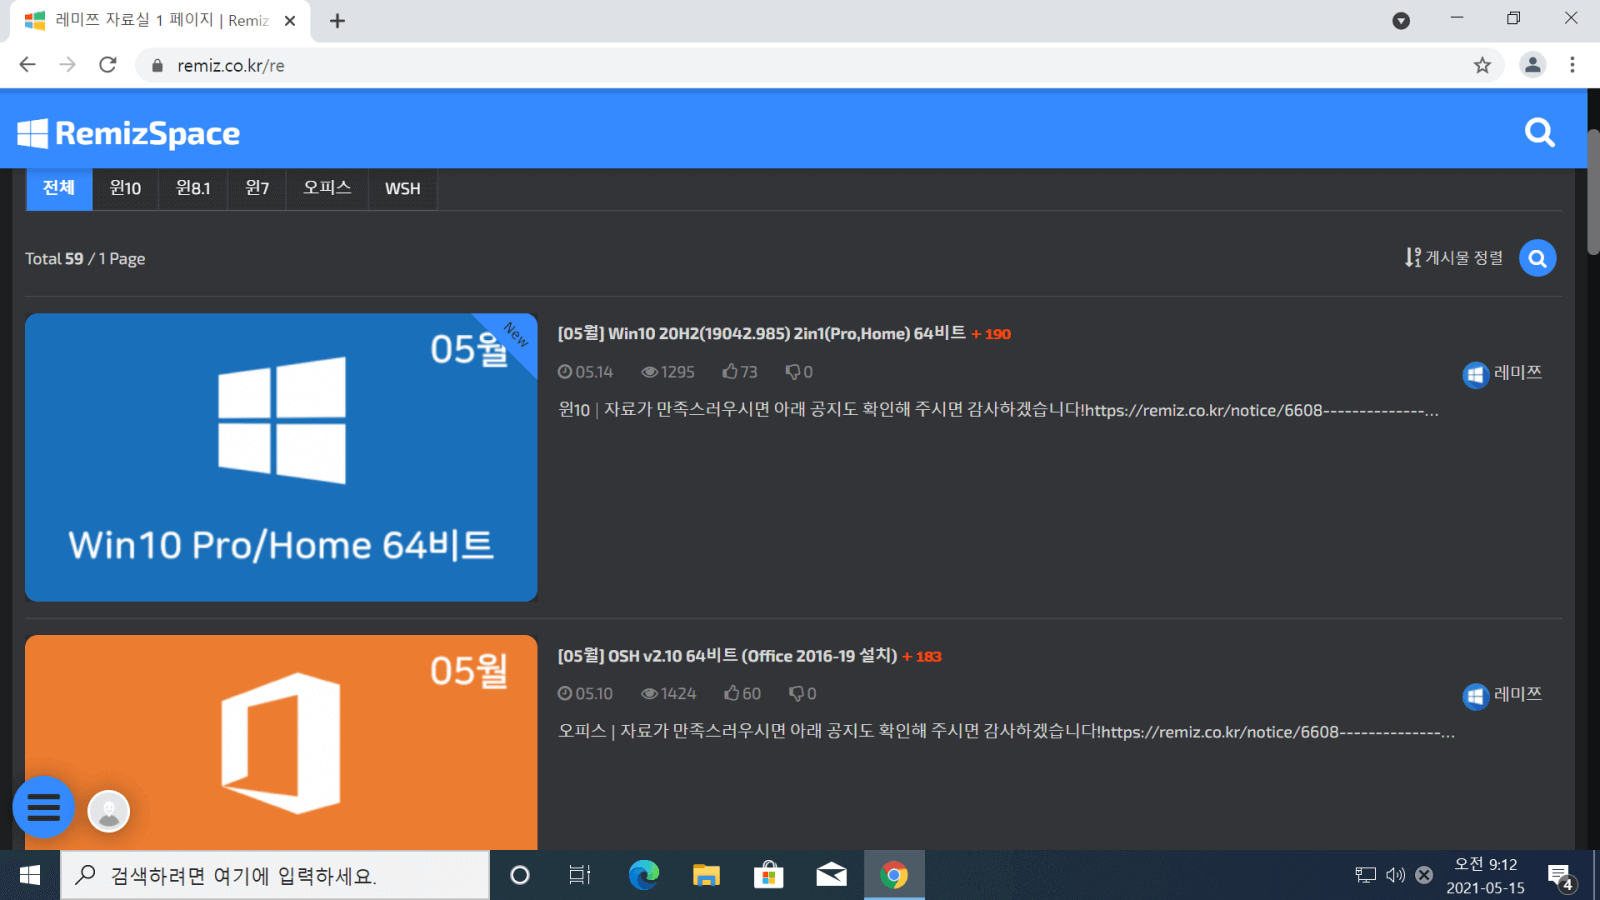Open Microsoft Edge from the taskbar
This screenshot has width=1600, height=900.
(644, 875)
